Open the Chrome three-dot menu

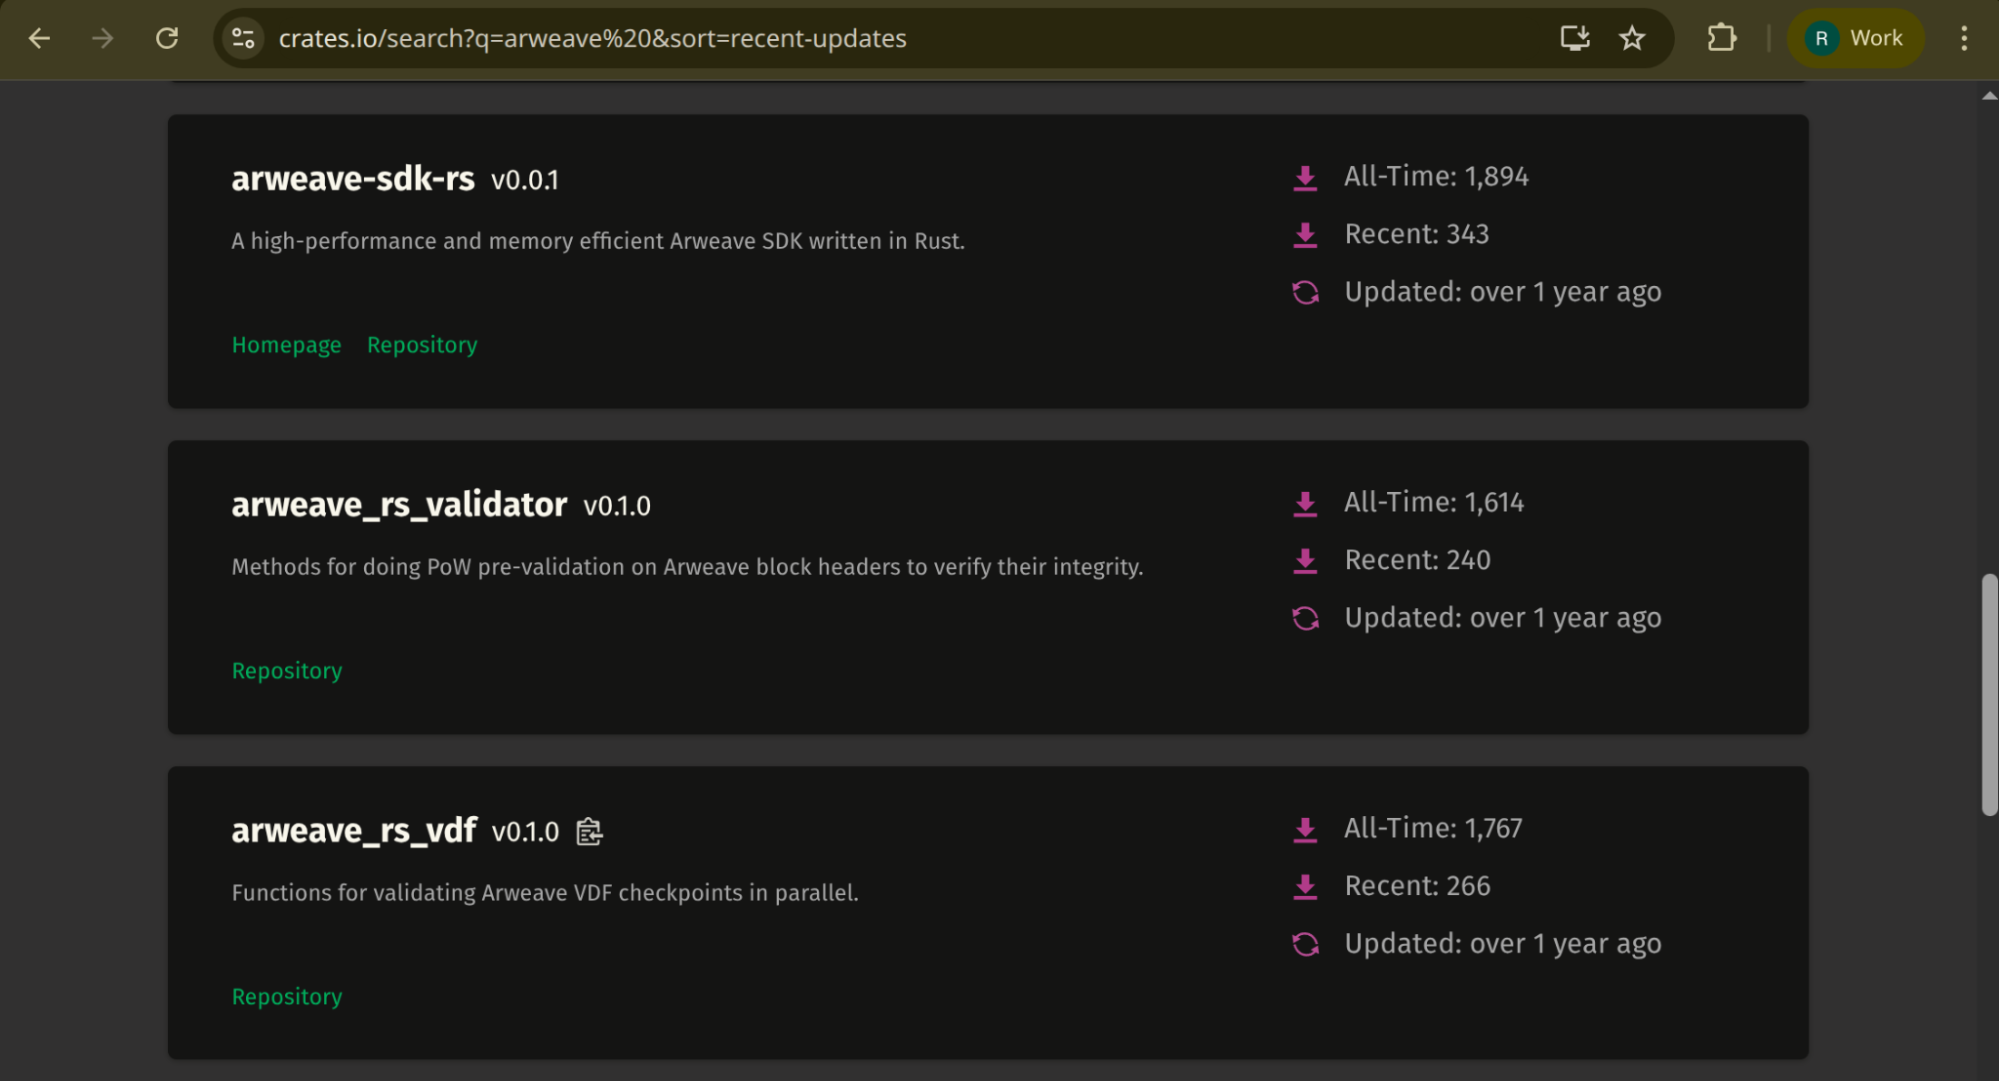1964,38
